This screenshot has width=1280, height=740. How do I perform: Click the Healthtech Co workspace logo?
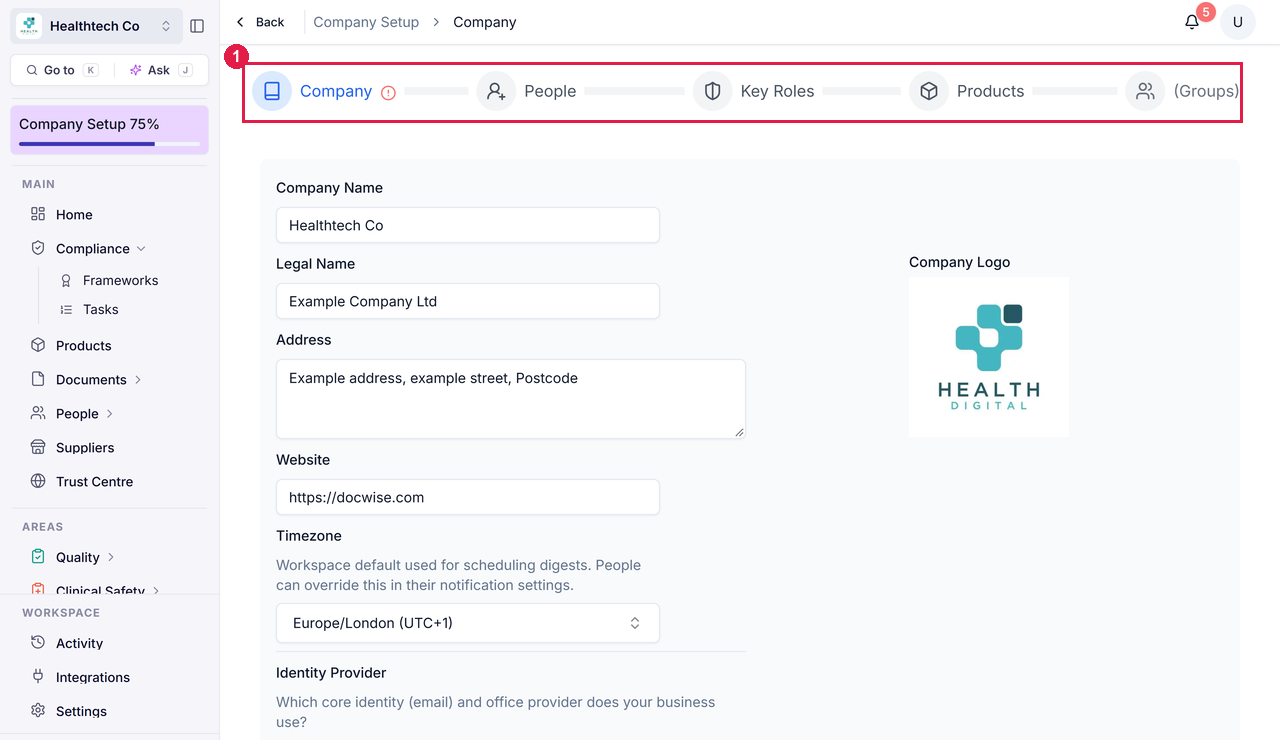click(x=29, y=26)
